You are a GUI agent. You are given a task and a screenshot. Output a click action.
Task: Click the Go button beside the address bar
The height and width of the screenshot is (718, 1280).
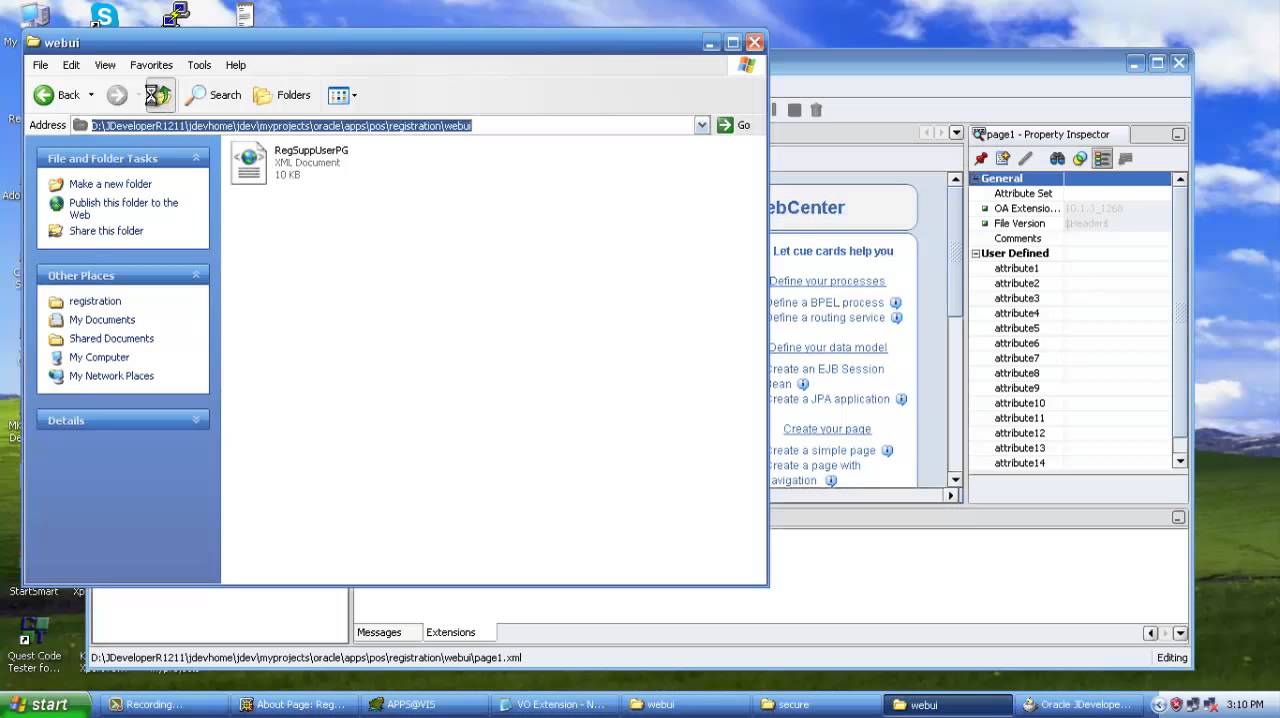[x=733, y=125]
